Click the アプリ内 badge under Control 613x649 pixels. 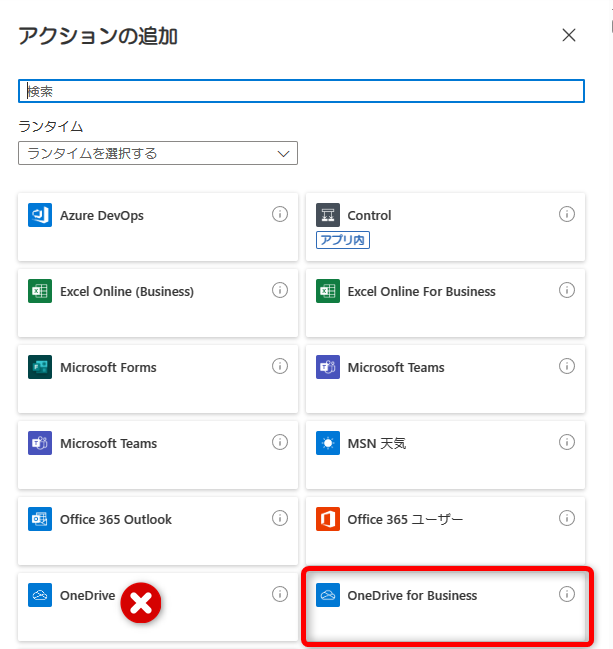click(x=343, y=240)
